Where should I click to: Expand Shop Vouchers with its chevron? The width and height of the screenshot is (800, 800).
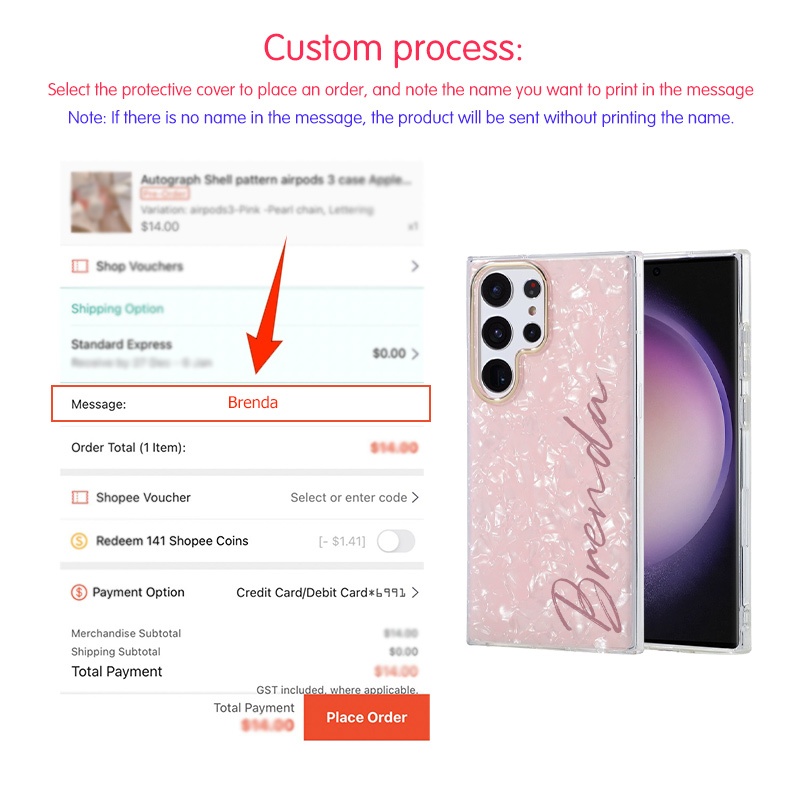tap(415, 266)
